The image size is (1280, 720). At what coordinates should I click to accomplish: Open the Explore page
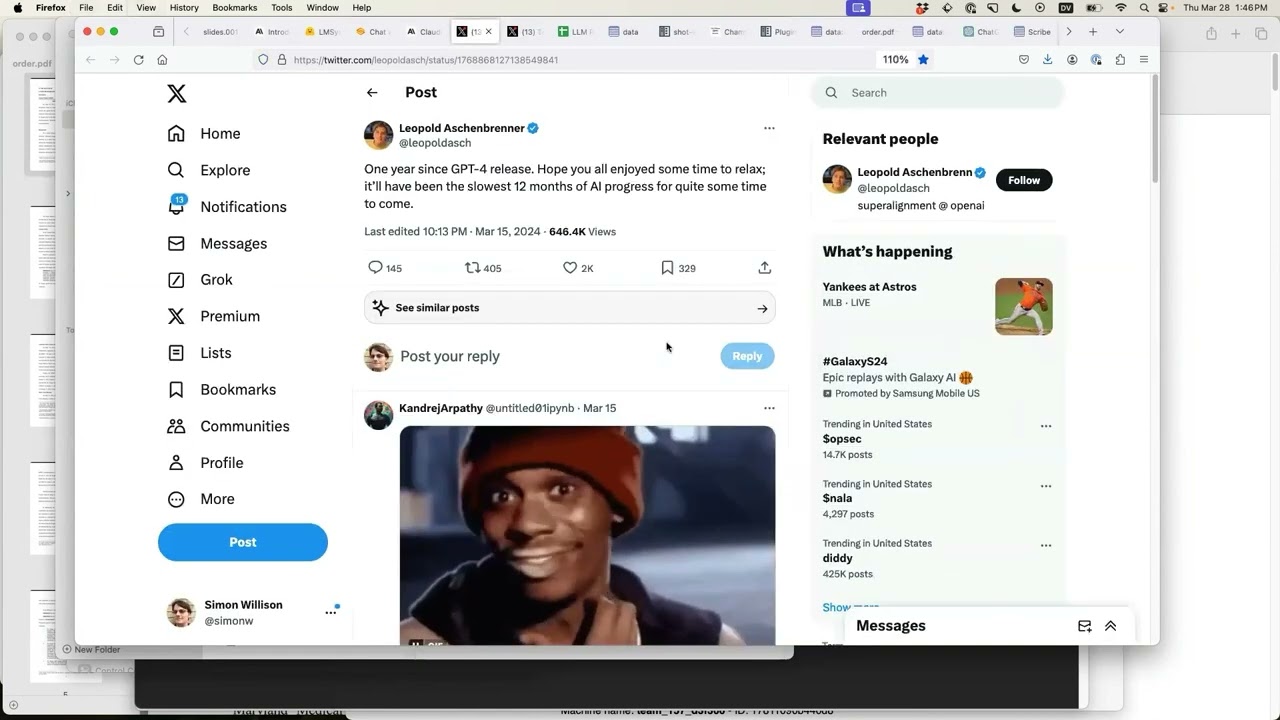[208, 170]
